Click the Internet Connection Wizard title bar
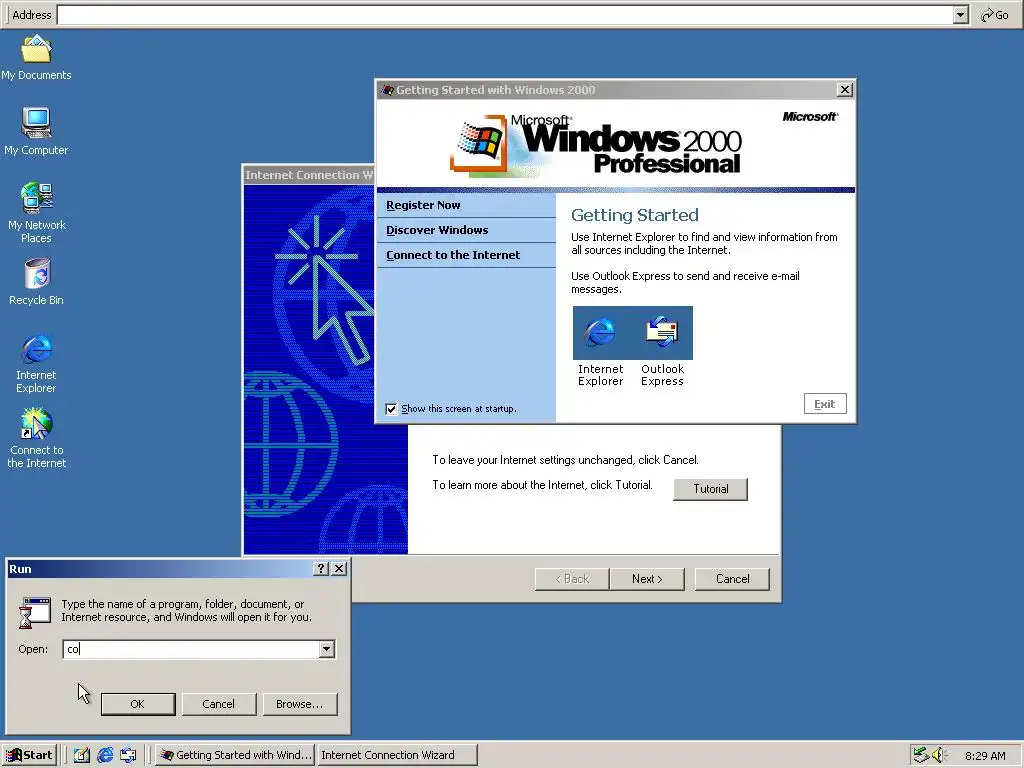Viewport: 1024px width, 768px height. [309, 174]
